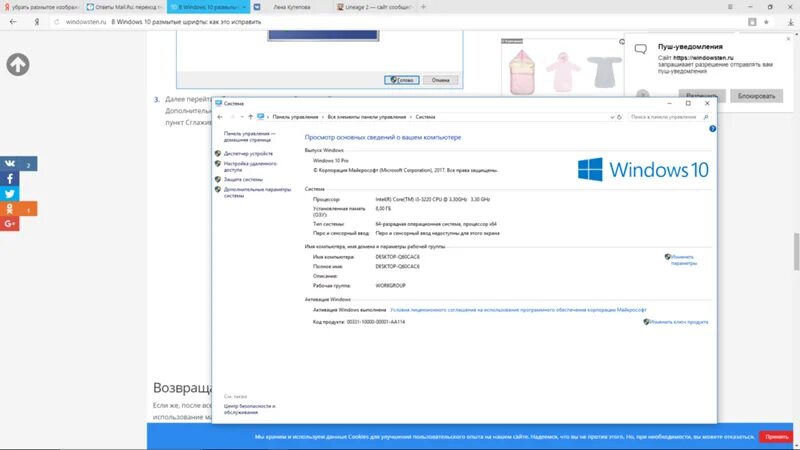Screen dimensions: 800x450
Task: Click the page vertical scrollbar thumb
Action: pos(796,252)
